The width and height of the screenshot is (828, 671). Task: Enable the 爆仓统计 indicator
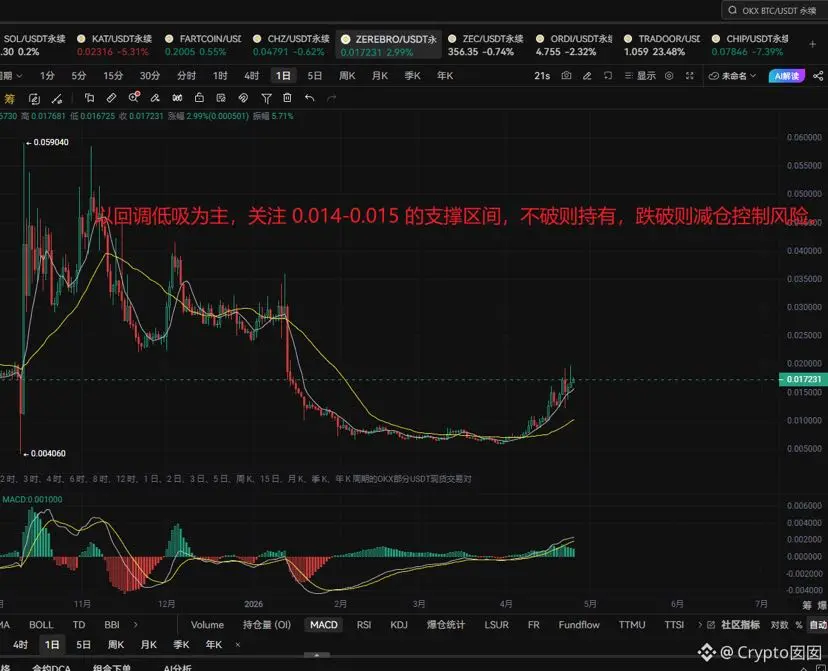click(446, 625)
